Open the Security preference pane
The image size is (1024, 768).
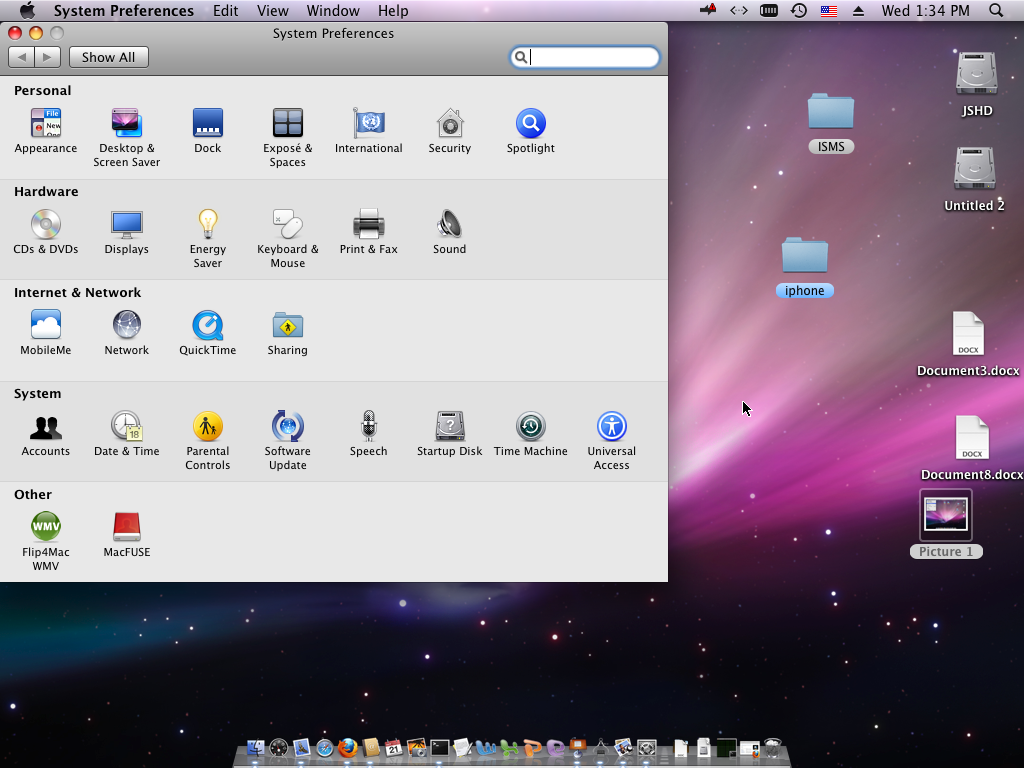point(449,131)
